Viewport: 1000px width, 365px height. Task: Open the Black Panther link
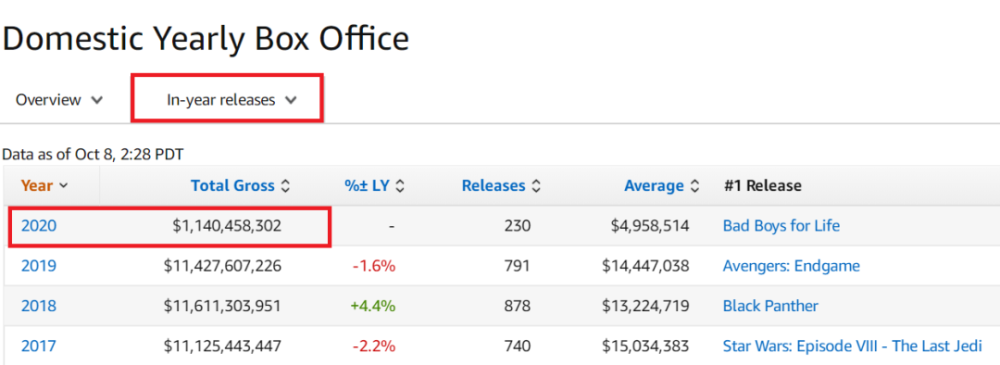[x=770, y=306]
